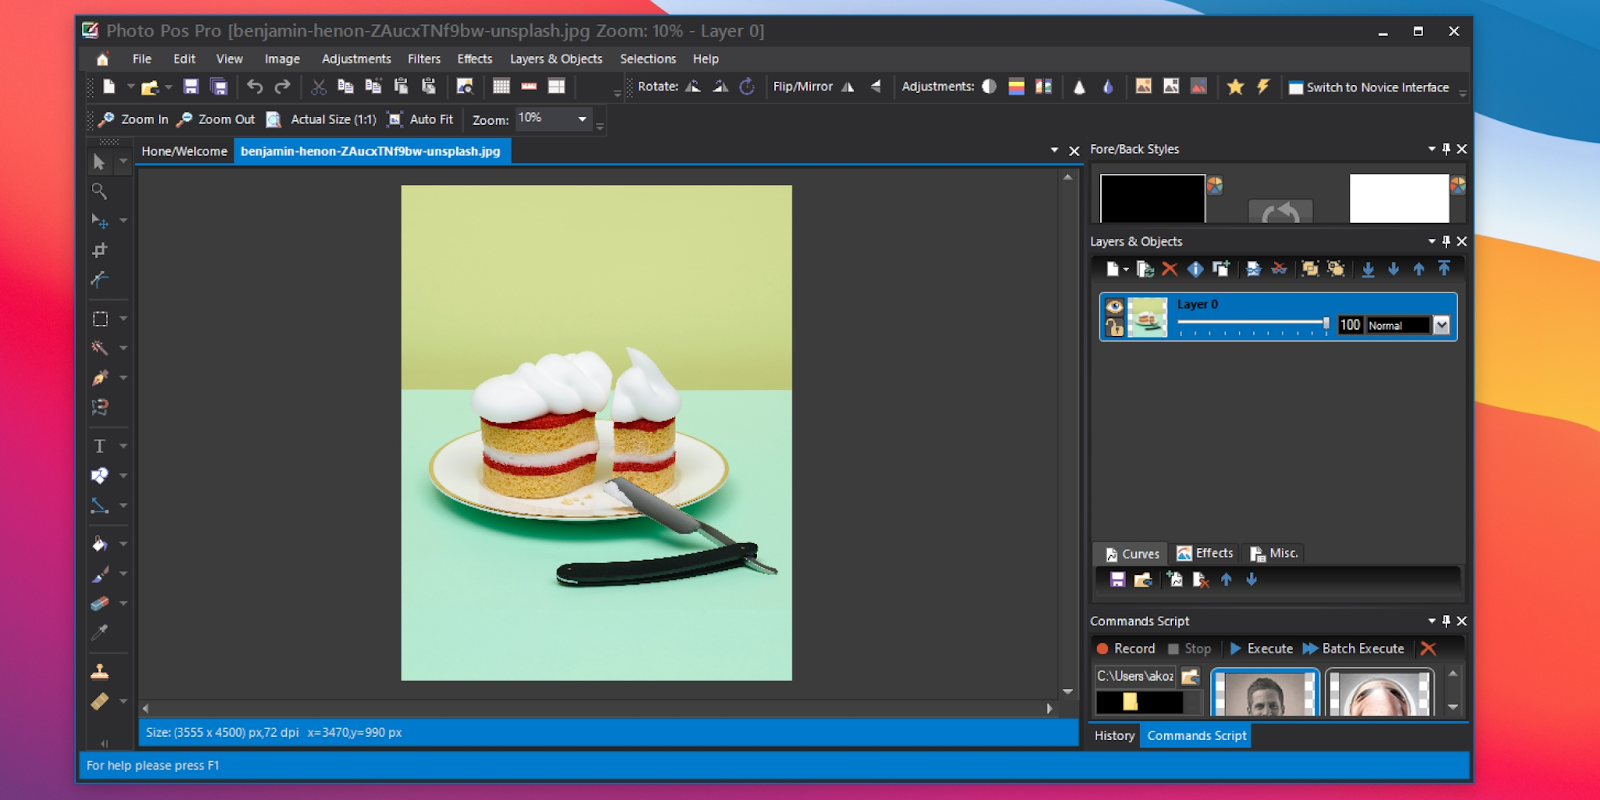Image resolution: width=1600 pixels, height=800 pixels.
Task: Select the Zoom magnifier tool in the toolbox
Action: coord(99,191)
